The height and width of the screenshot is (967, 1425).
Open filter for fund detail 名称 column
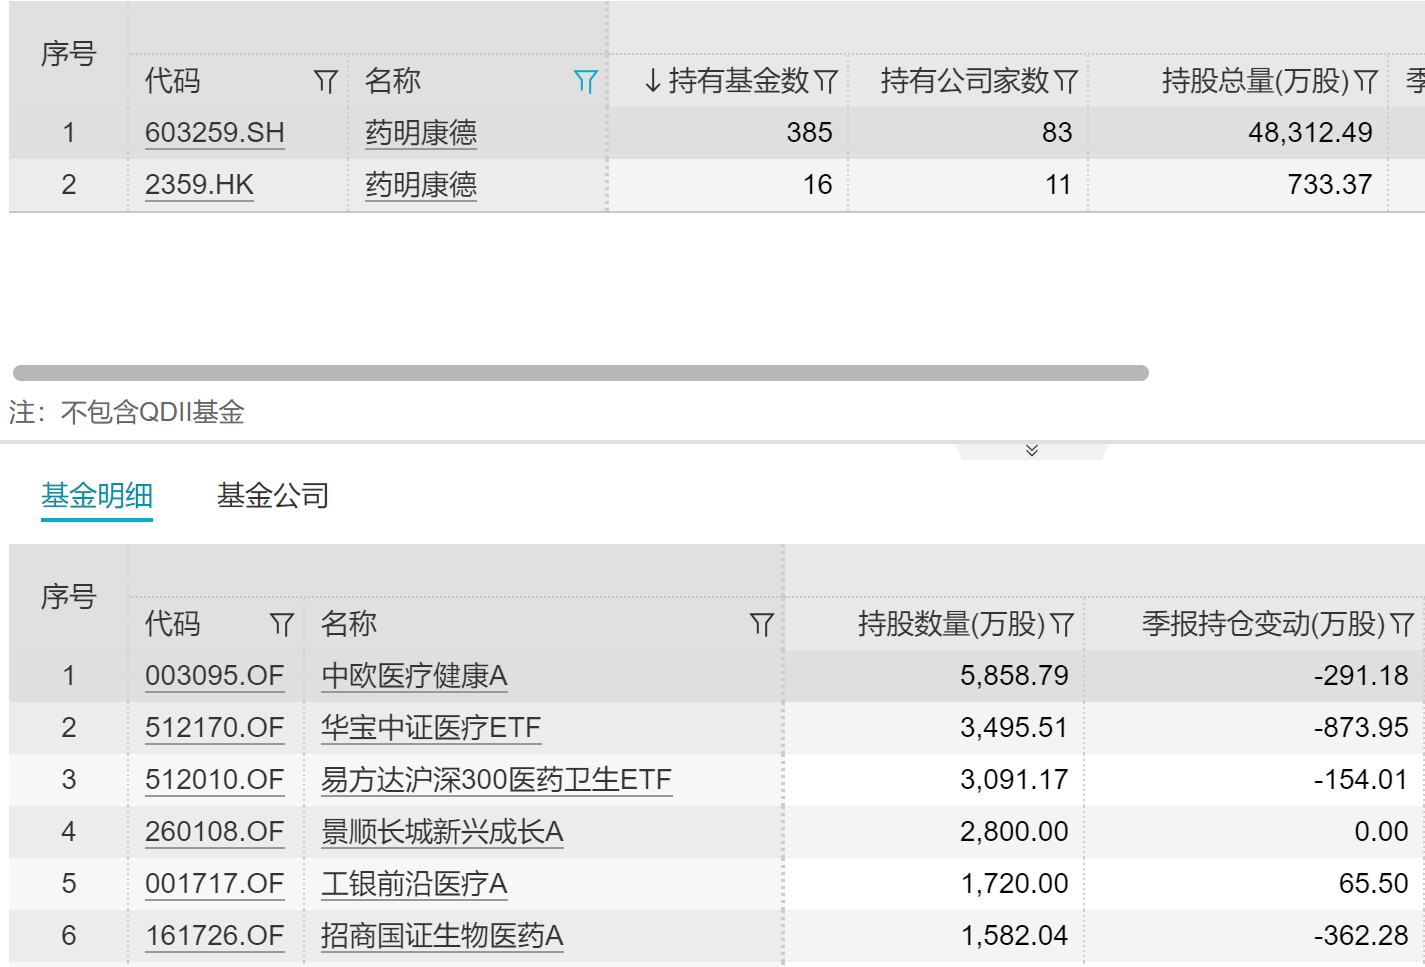click(762, 625)
